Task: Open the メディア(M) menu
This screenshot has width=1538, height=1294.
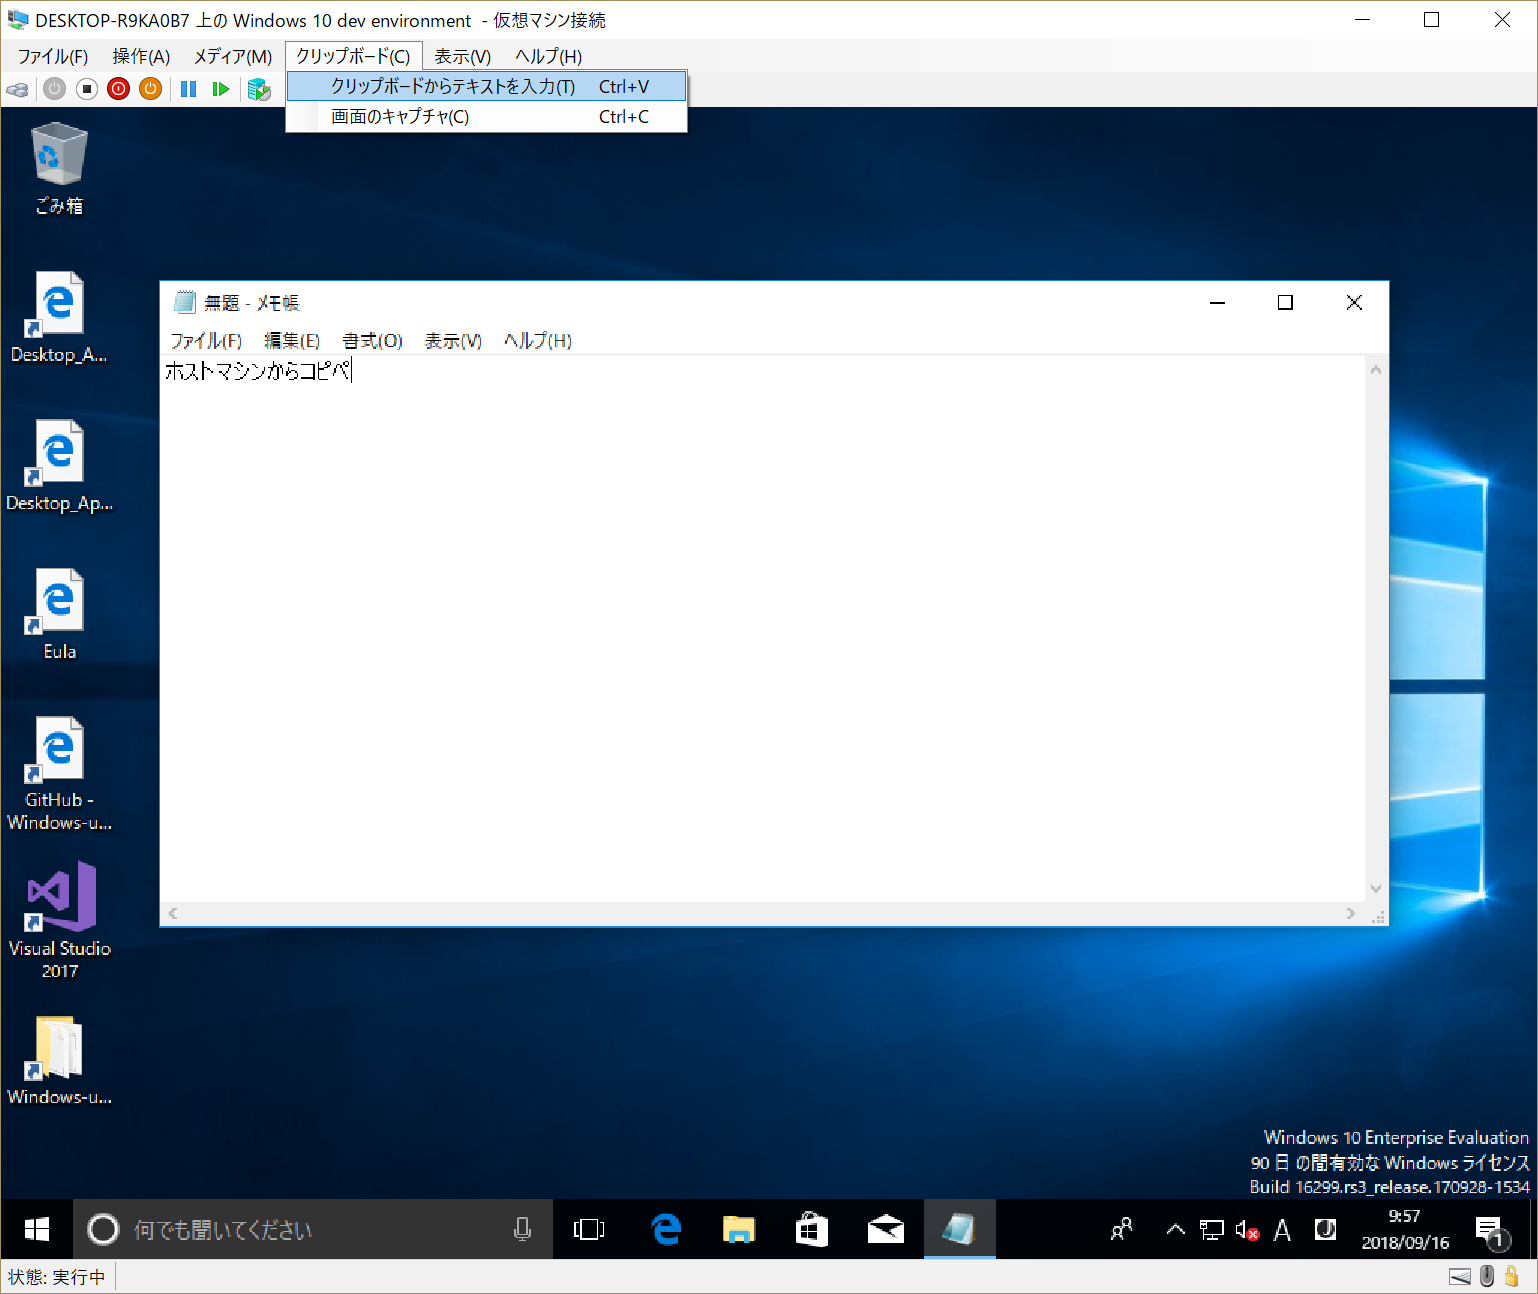Action: [x=231, y=56]
